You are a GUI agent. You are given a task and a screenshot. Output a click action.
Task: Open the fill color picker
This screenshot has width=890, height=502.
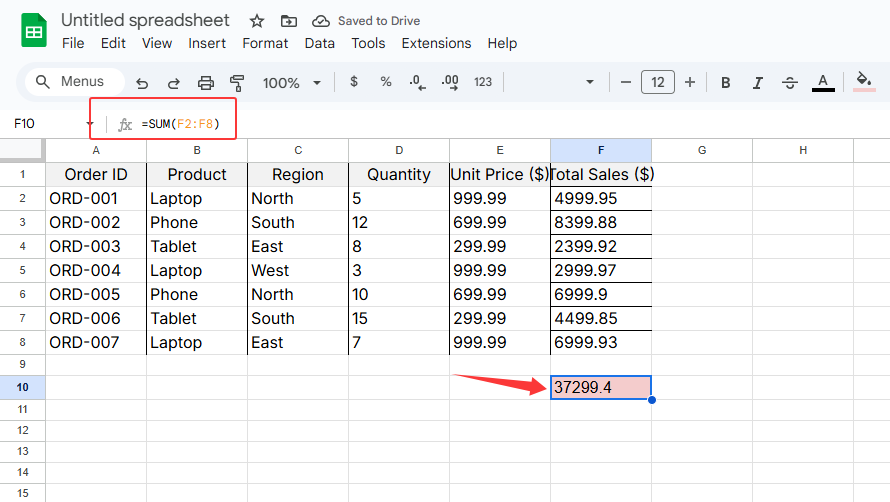[865, 82]
